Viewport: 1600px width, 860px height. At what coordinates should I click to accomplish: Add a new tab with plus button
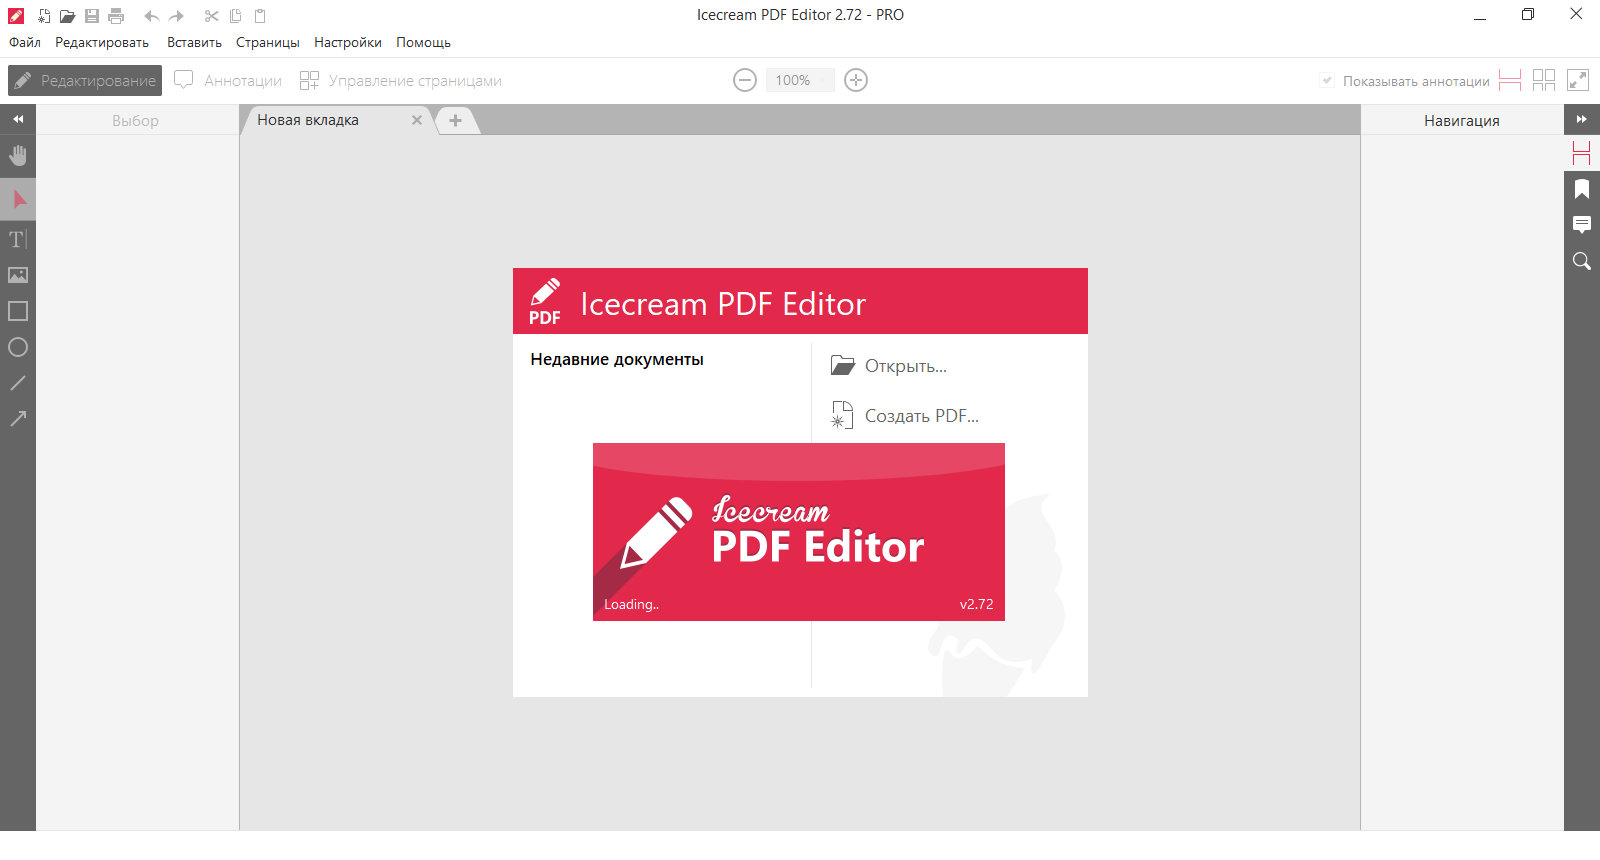[455, 120]
